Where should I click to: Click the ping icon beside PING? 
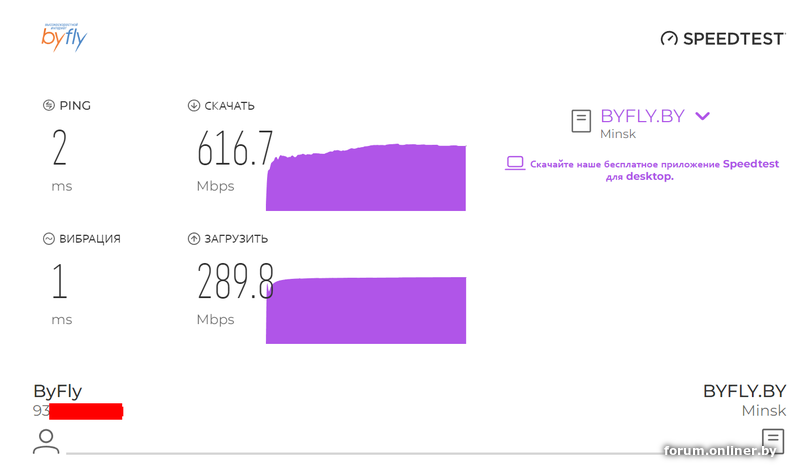[x=48, y=106]
